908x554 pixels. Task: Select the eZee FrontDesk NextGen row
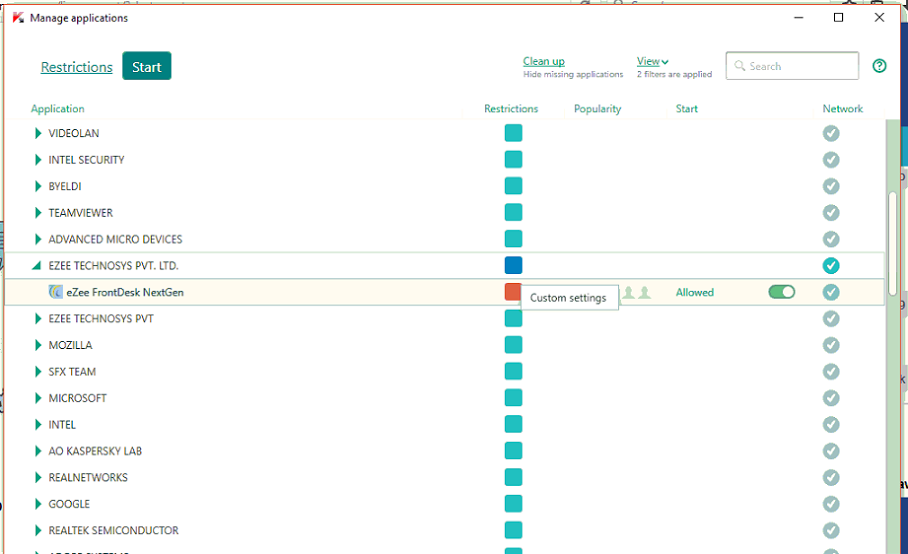[444, 292]
